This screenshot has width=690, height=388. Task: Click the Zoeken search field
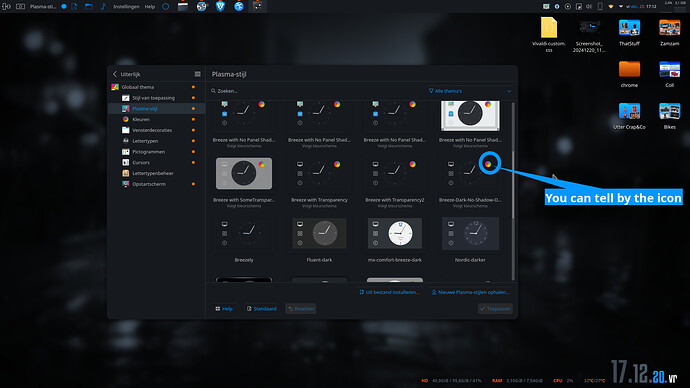coord(317,91)
